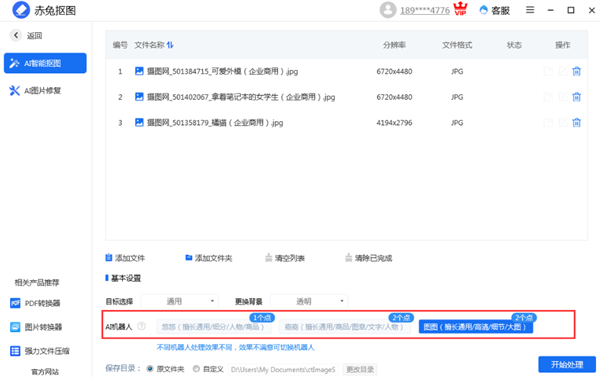Switch to AI图片修复 in sidebar
The width and height of the screenshot is (600, 378).
pyautogui.click(x=35, y=91)
